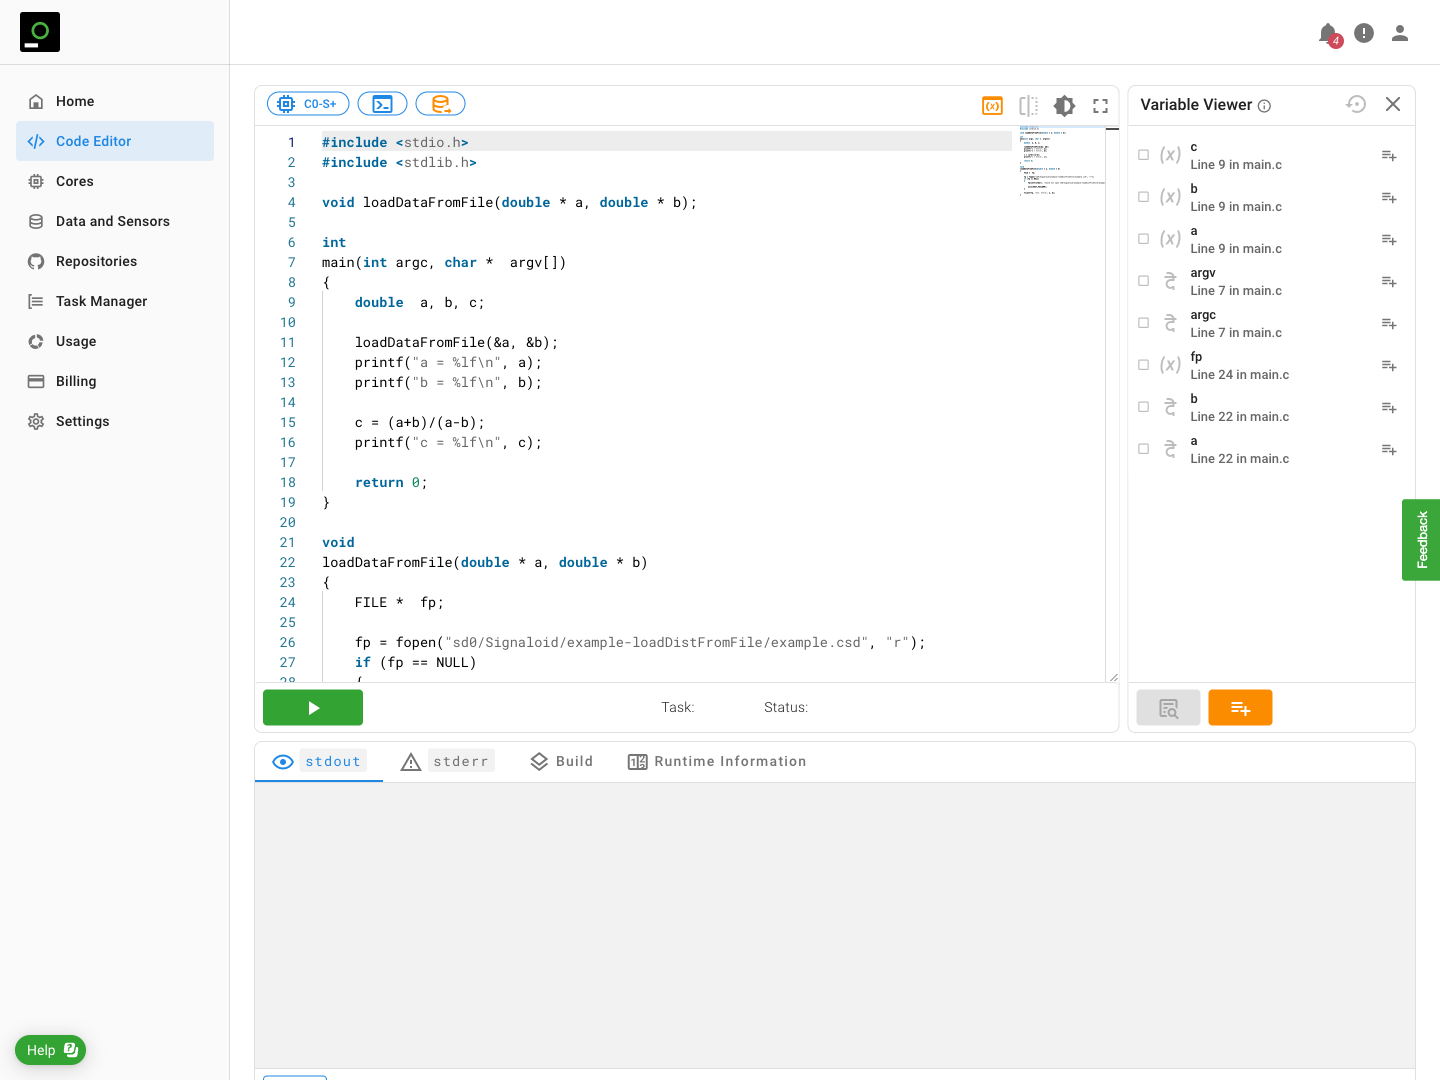Viewport: 1440px width, 1080px height.
Task: Click the code minimap preview
Action: tap(1061, 161)
